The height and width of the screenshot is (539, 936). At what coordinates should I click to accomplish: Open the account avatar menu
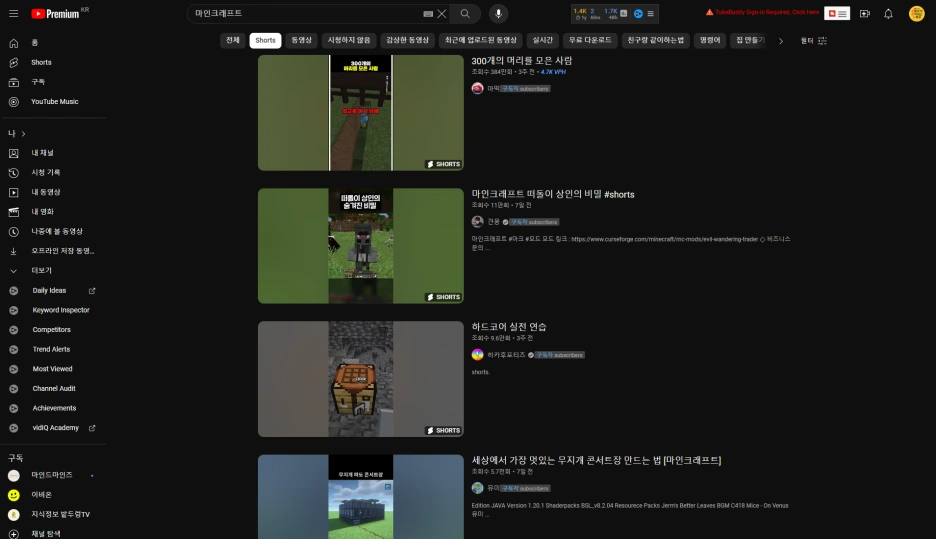pyautogui.click(x=916, y=13)
